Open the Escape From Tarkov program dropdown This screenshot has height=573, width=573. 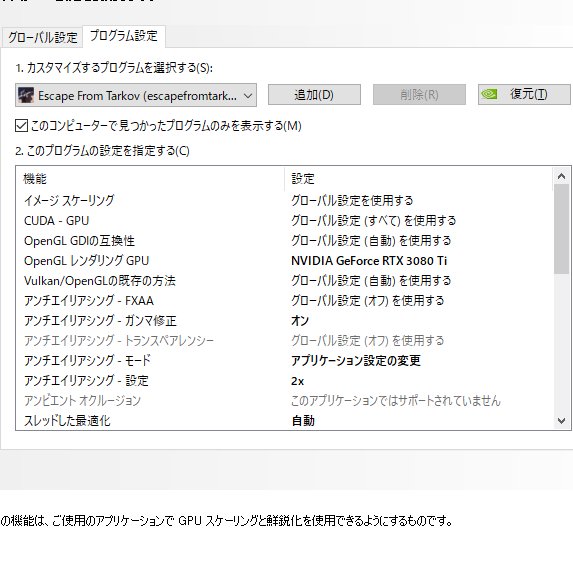(136, 95)
